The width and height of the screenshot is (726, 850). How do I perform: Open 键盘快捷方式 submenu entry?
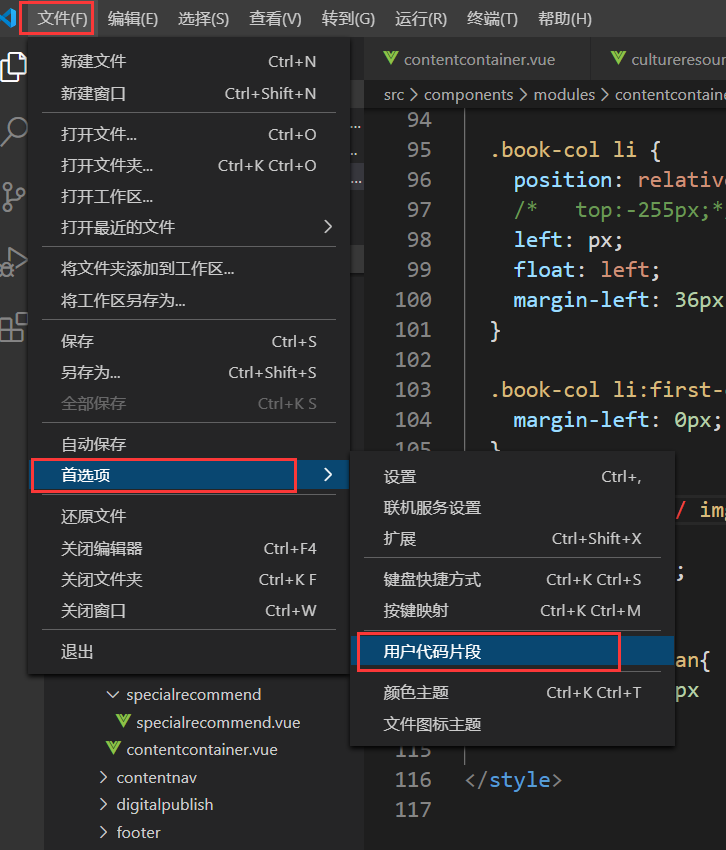coord(512,579)
